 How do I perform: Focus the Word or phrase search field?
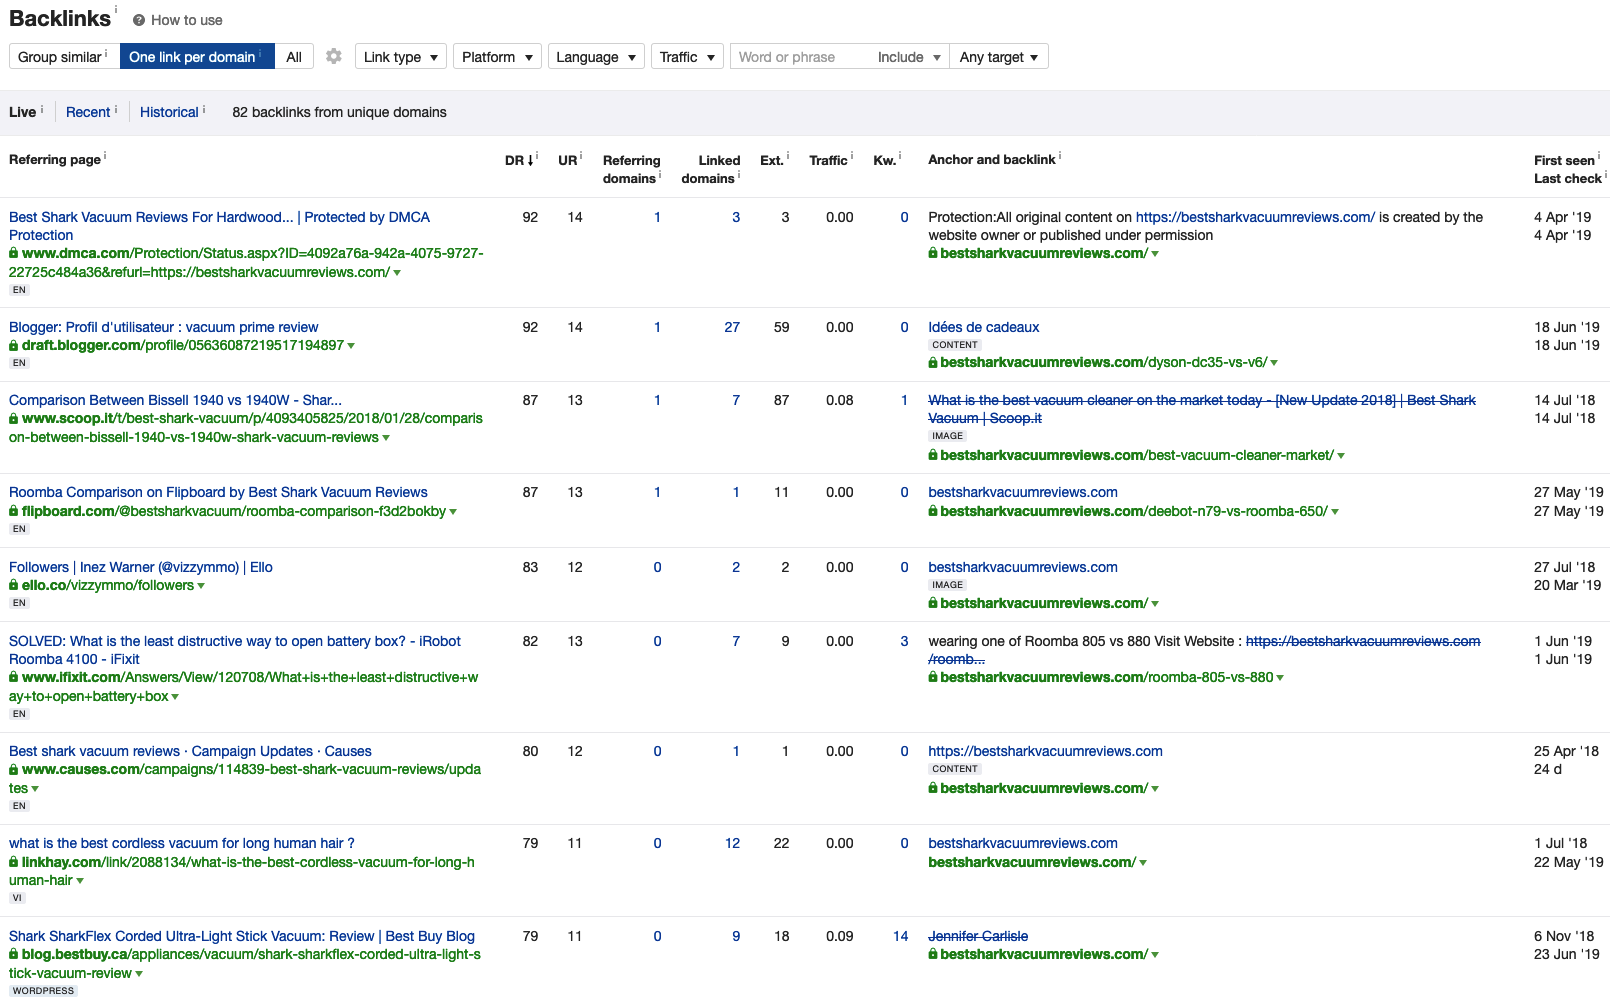[x=800, y=57]
